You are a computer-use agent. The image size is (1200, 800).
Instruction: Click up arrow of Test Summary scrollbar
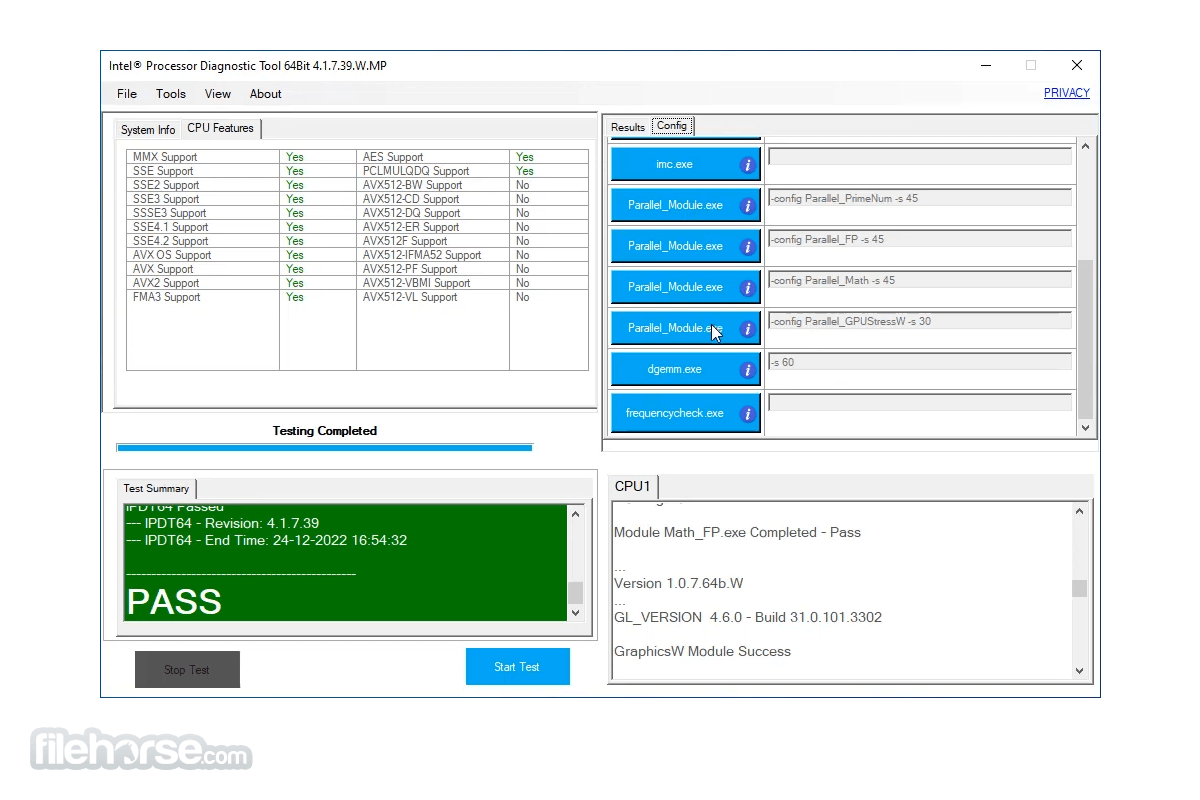click(x=575, y=514)
